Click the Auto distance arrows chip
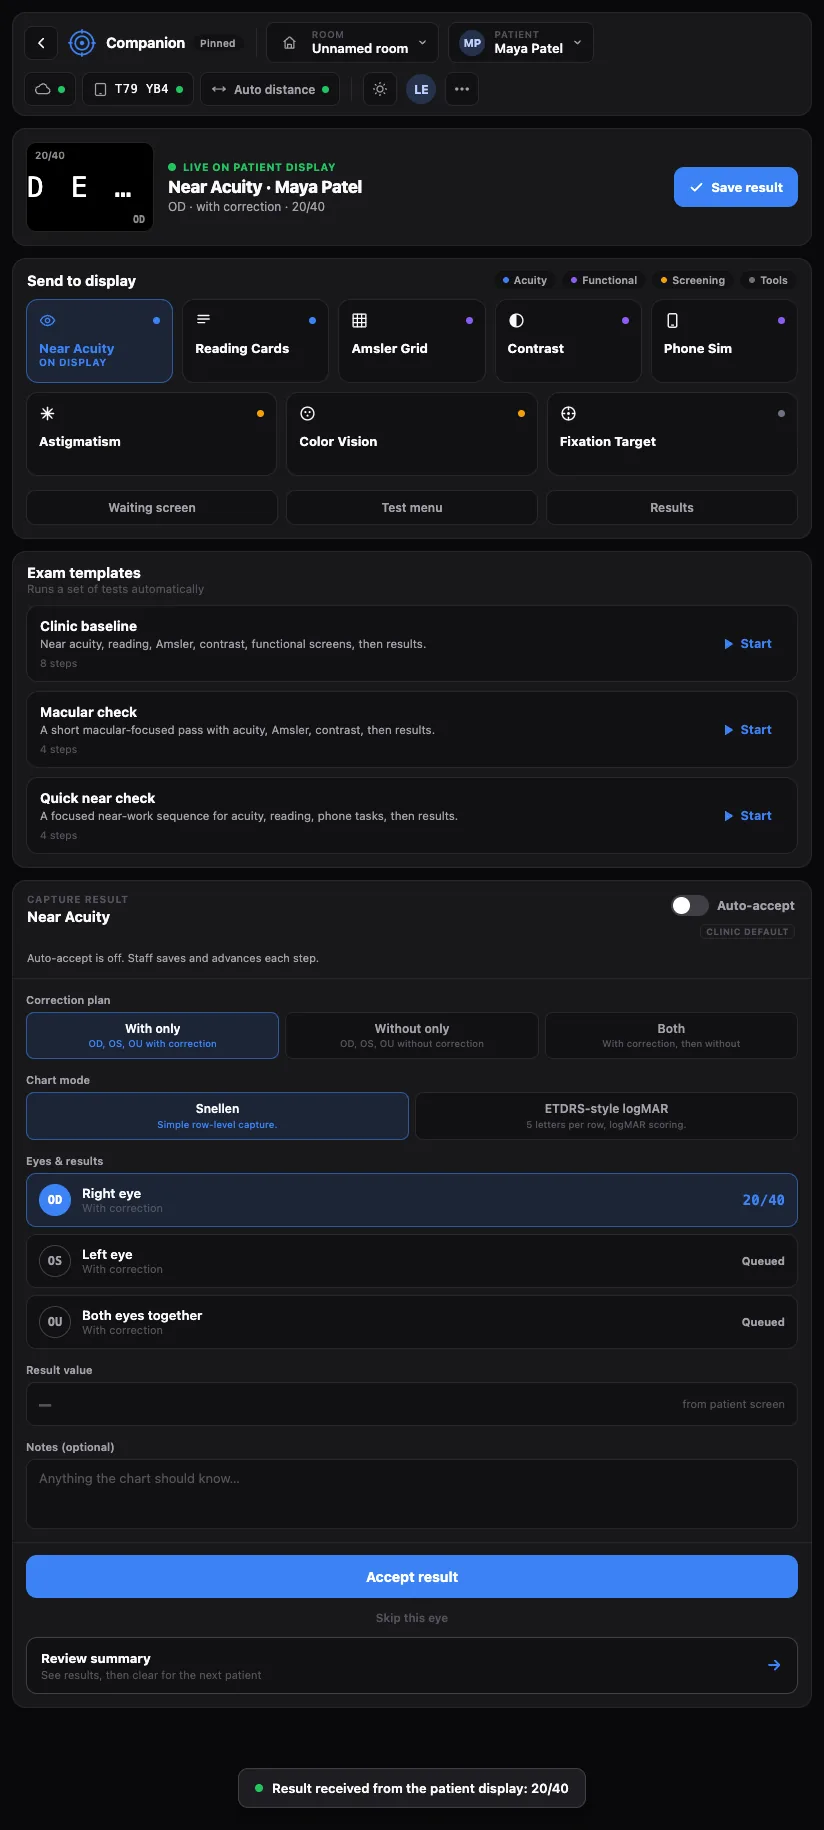Image resolution: width=824 pixels, height=1830 pixels. click(x=270, y=89)
